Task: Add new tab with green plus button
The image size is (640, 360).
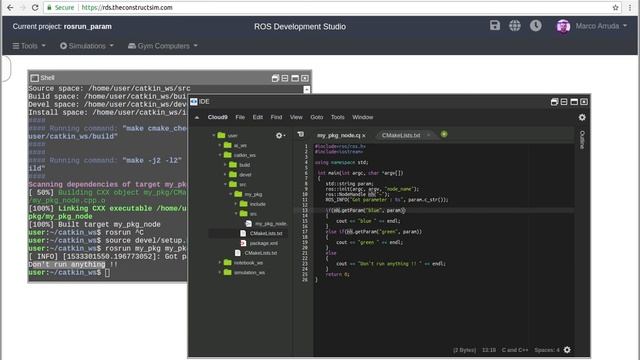Action: 444,134
